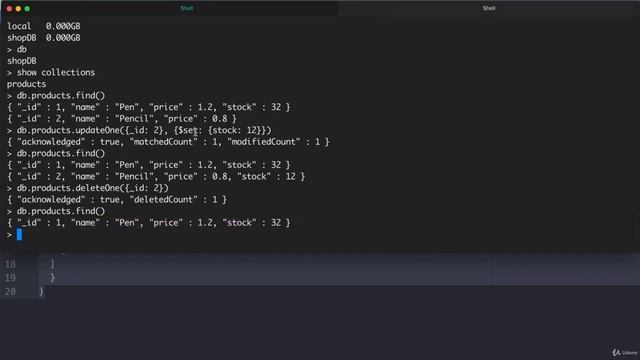Click line number 18 in editor gutter

10,264
